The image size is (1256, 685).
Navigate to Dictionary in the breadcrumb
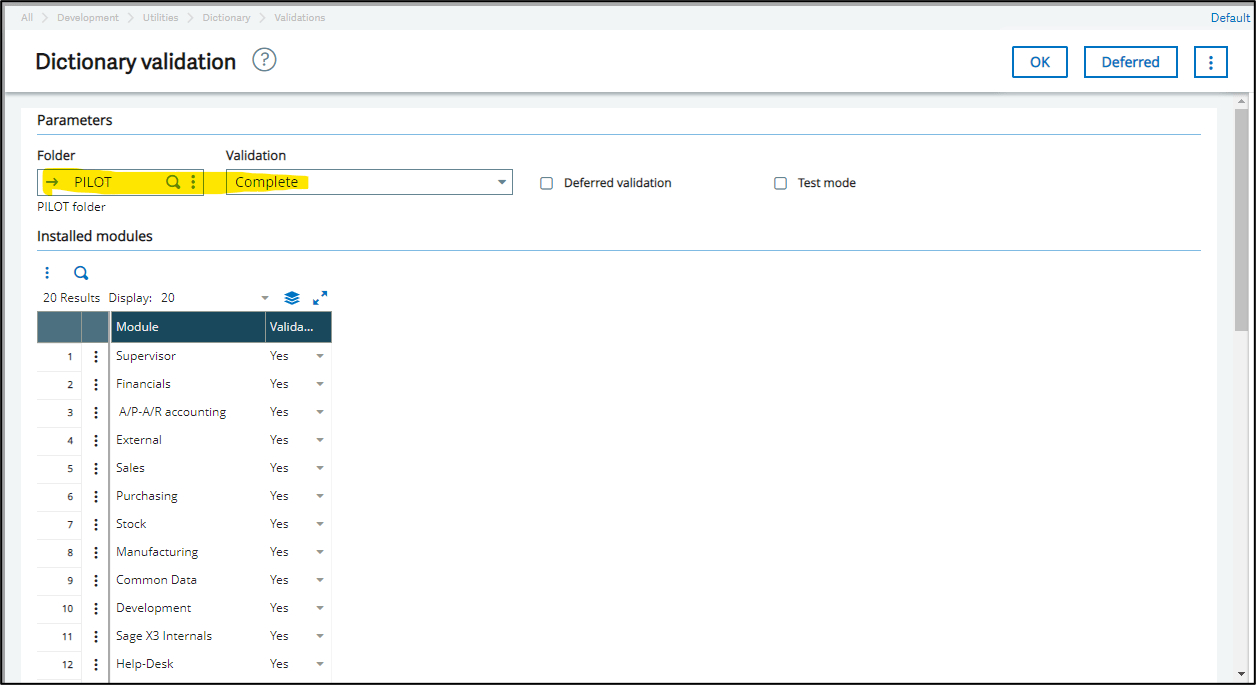pyautogui.click(x=226, y=18)
